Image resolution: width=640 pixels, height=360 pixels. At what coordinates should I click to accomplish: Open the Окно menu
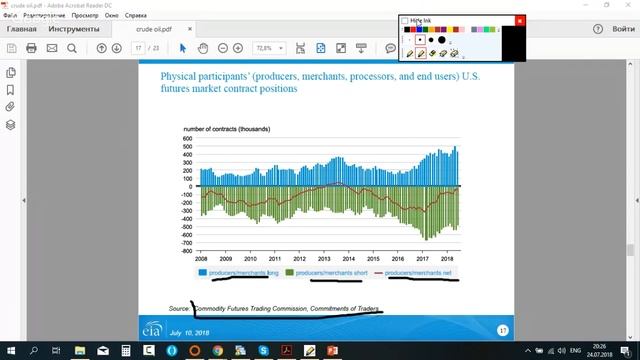[x=111, y=16]
